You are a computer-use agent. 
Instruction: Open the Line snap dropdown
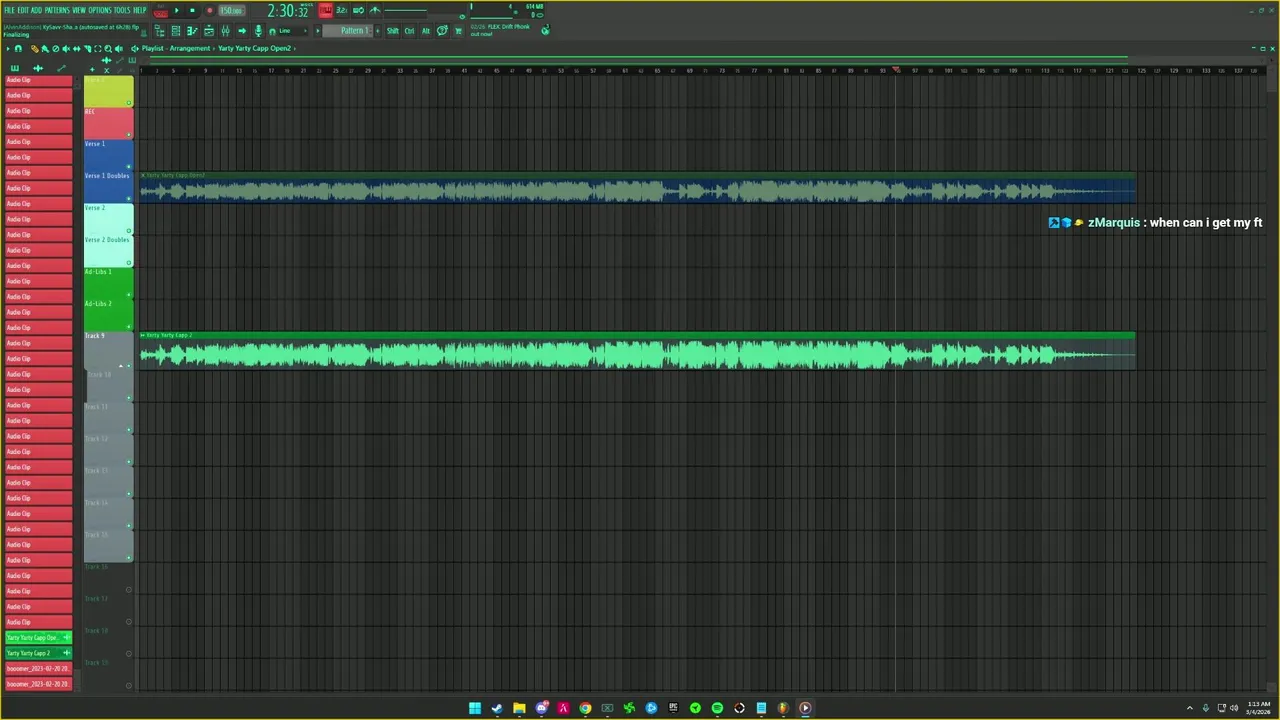[x=292, y=31]
